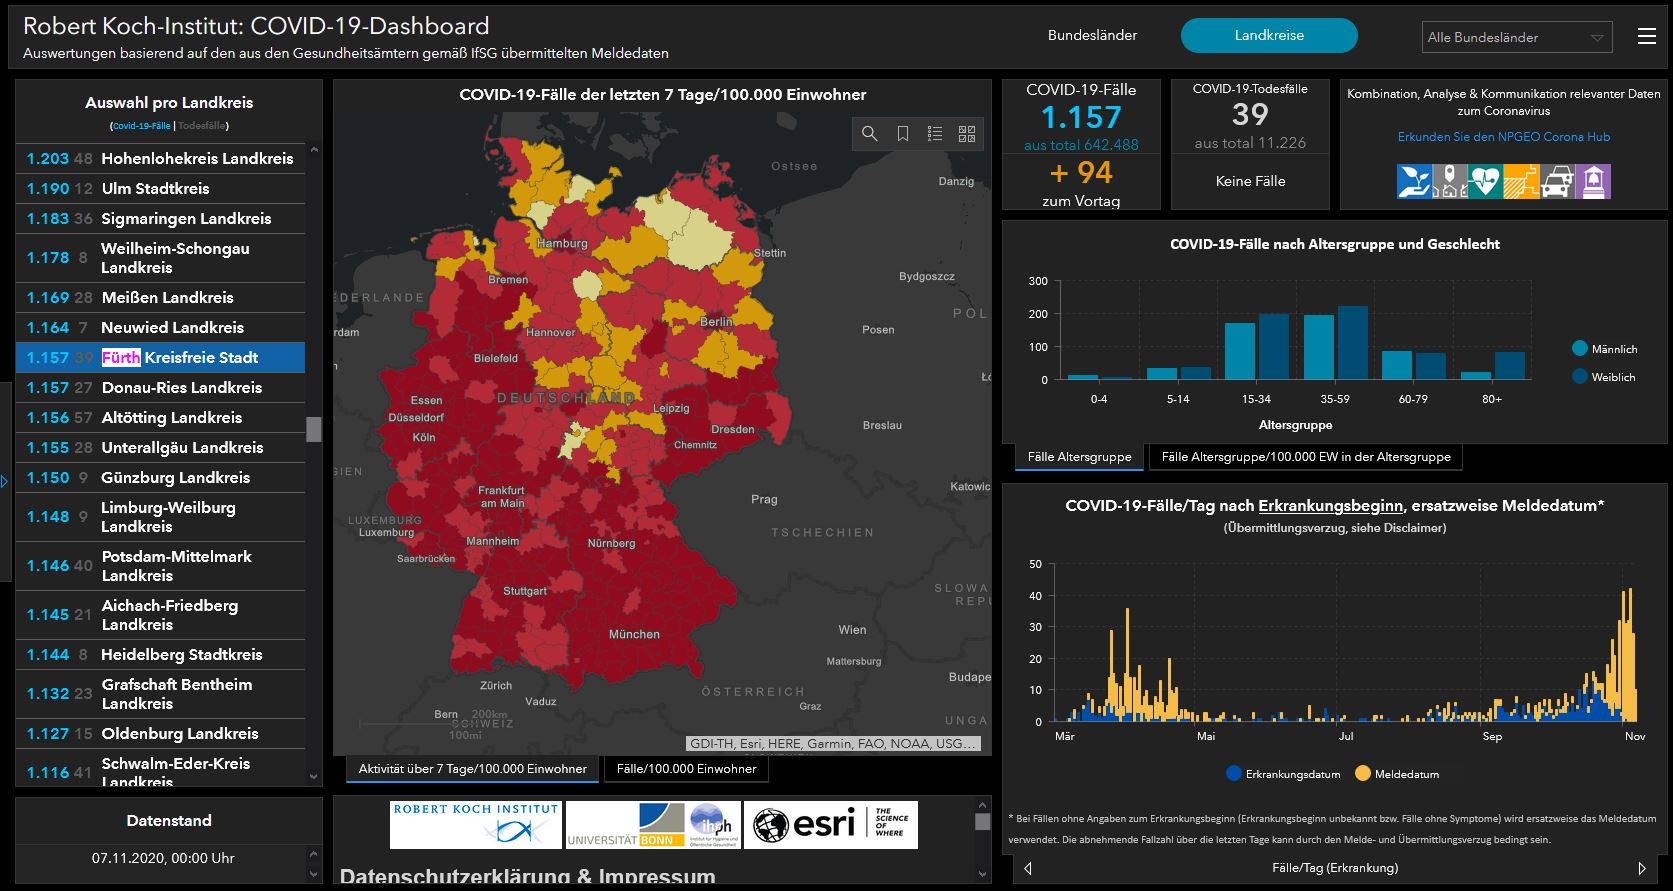Go to previous chart with left arrow

1028,868
